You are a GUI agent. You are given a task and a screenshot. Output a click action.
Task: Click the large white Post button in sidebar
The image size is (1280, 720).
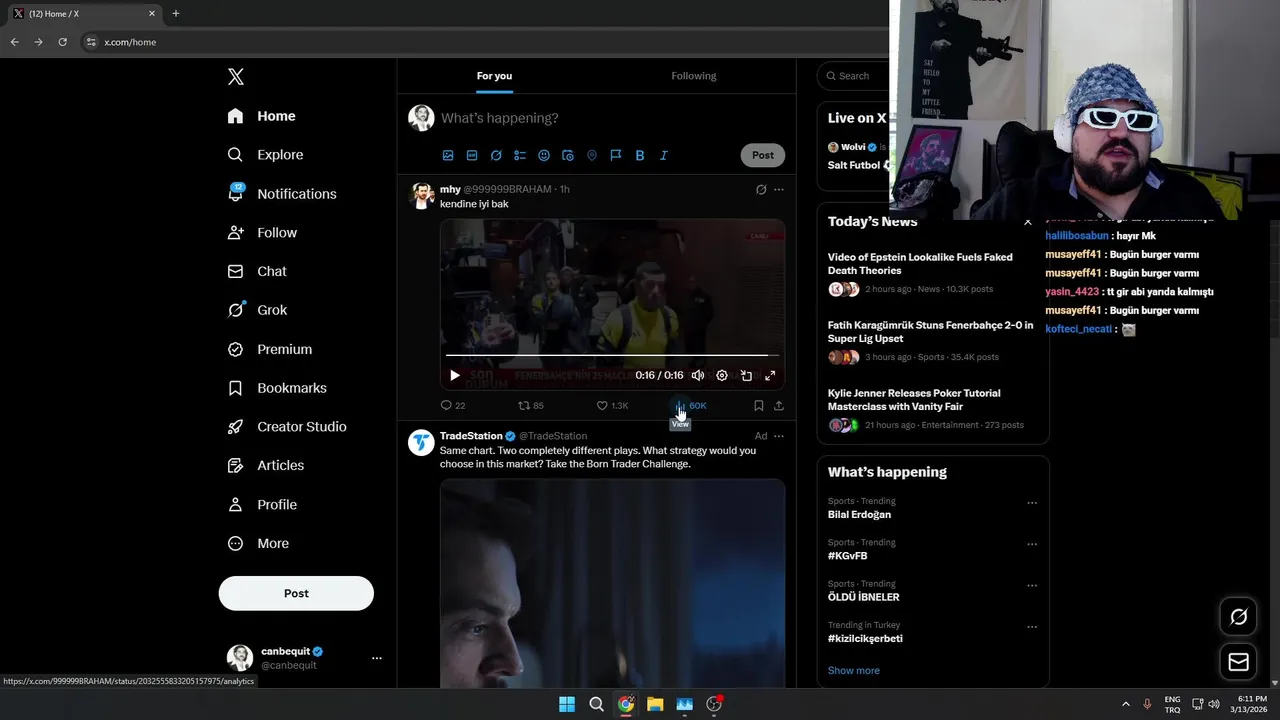coord(296,593)
